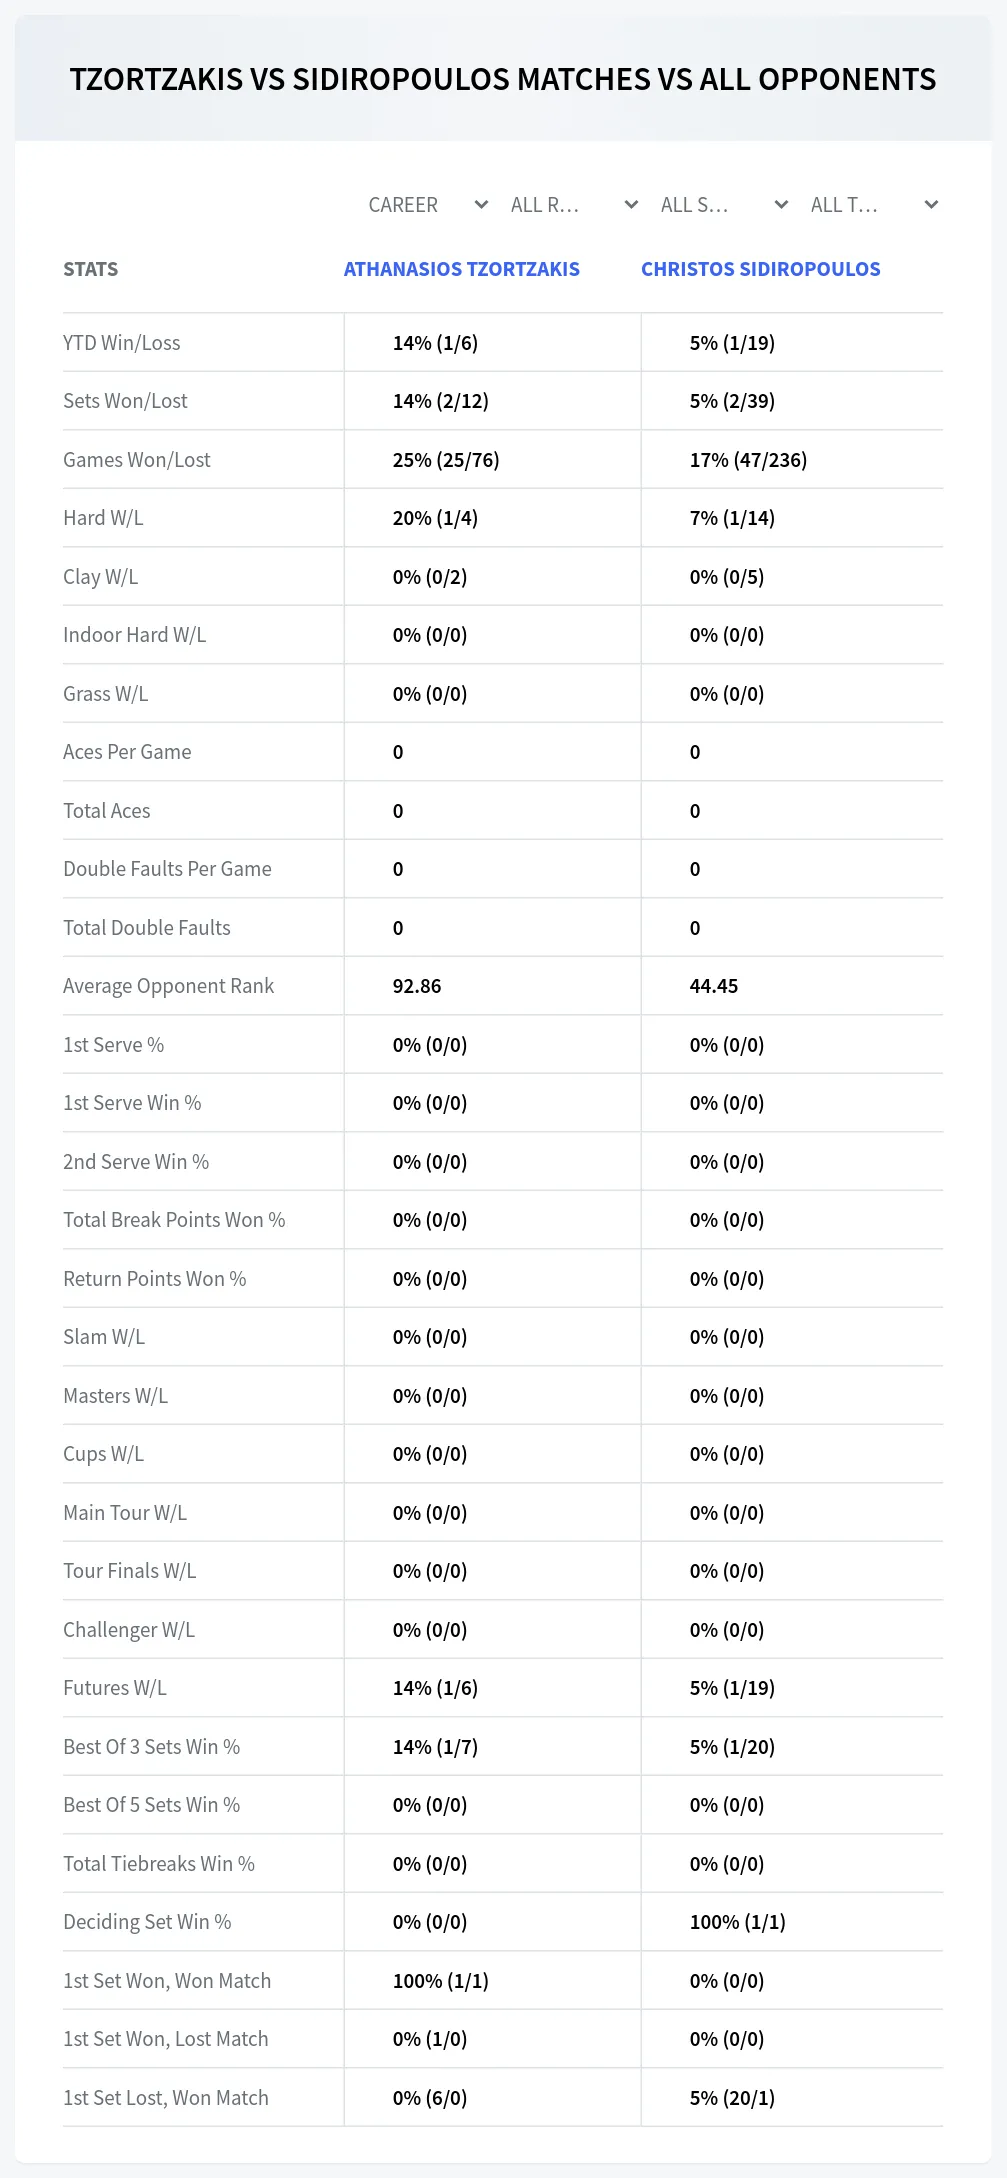Viewport: 1007px width, 2178px height.
Task: Click the chevron beside CAREER
Action: pos(481,205)
